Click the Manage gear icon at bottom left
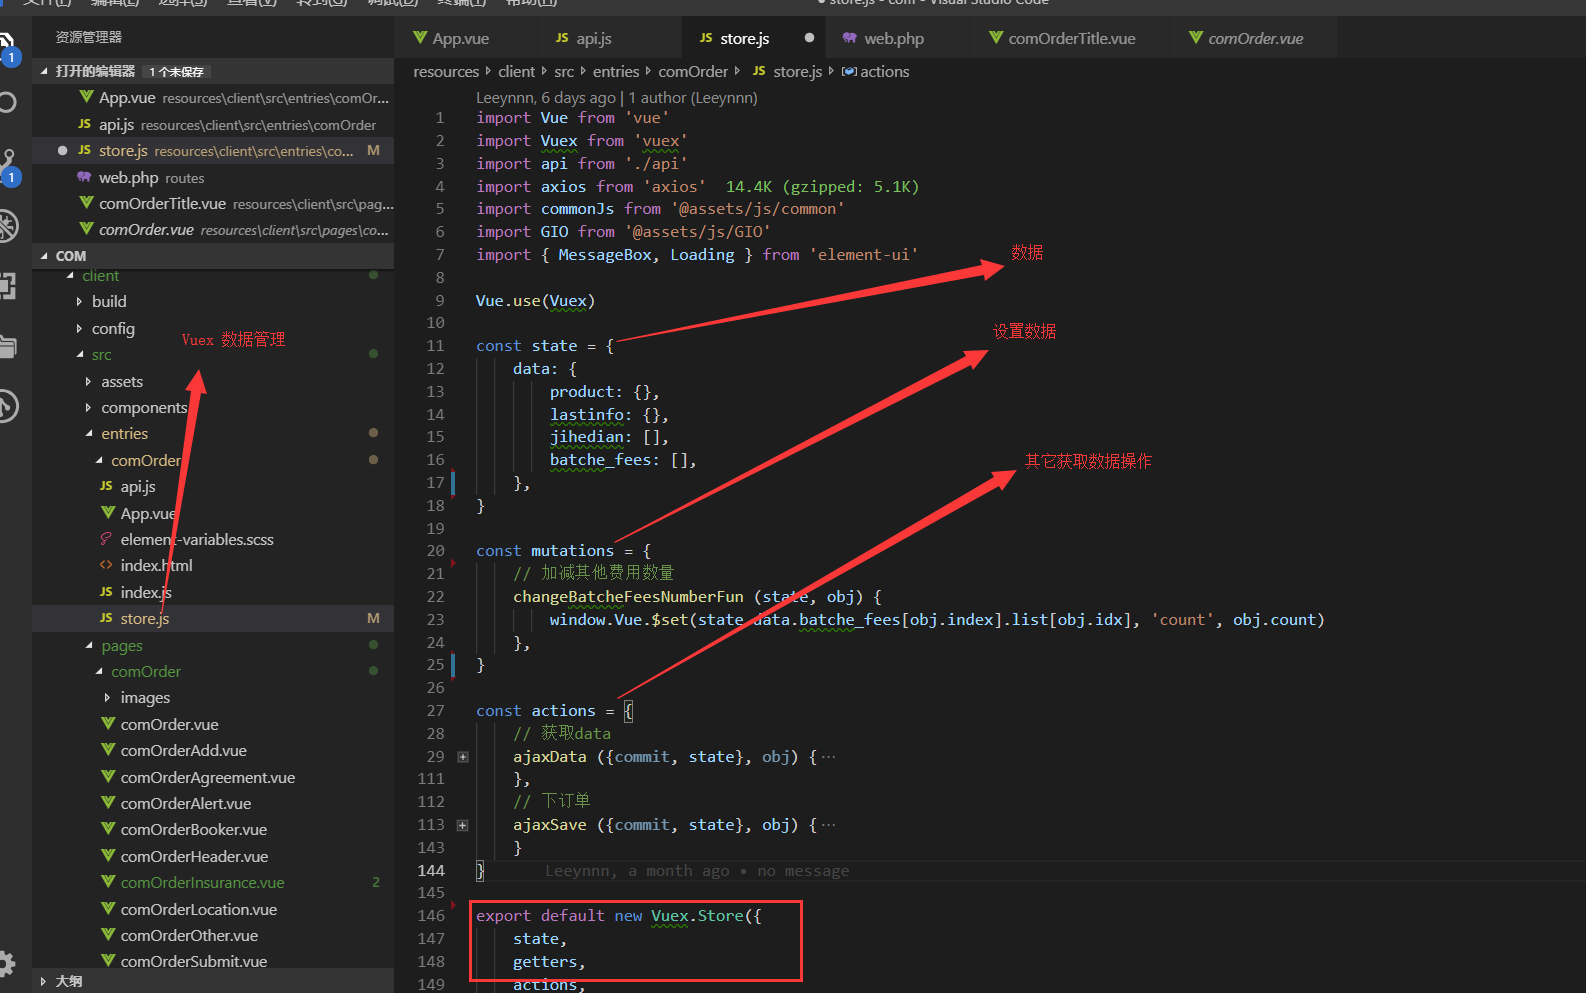Viewport: 1586px width, 993px height. click(x=8, y=963)
